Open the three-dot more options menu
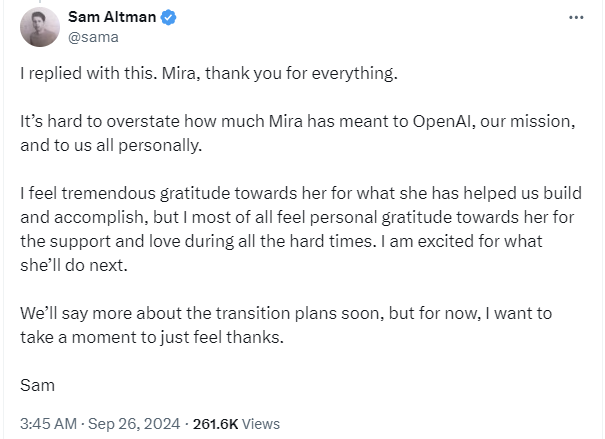The image size is (605, 439). click(576, 18)
